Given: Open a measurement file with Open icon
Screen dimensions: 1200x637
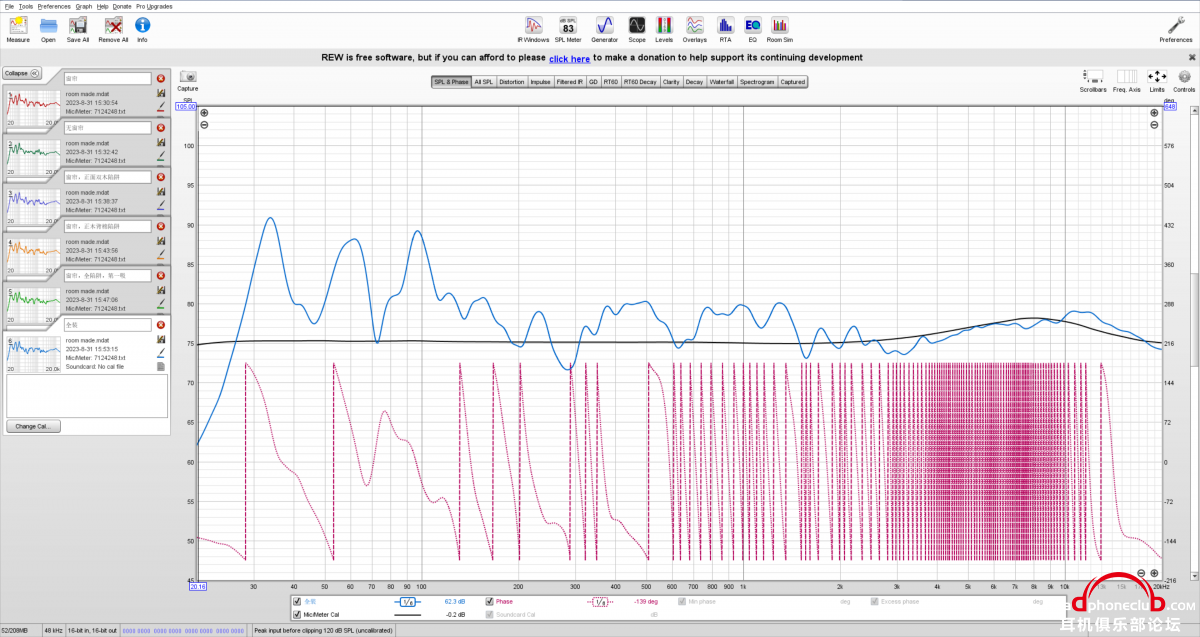Looking at the screenshot, I should coord(48,25).
